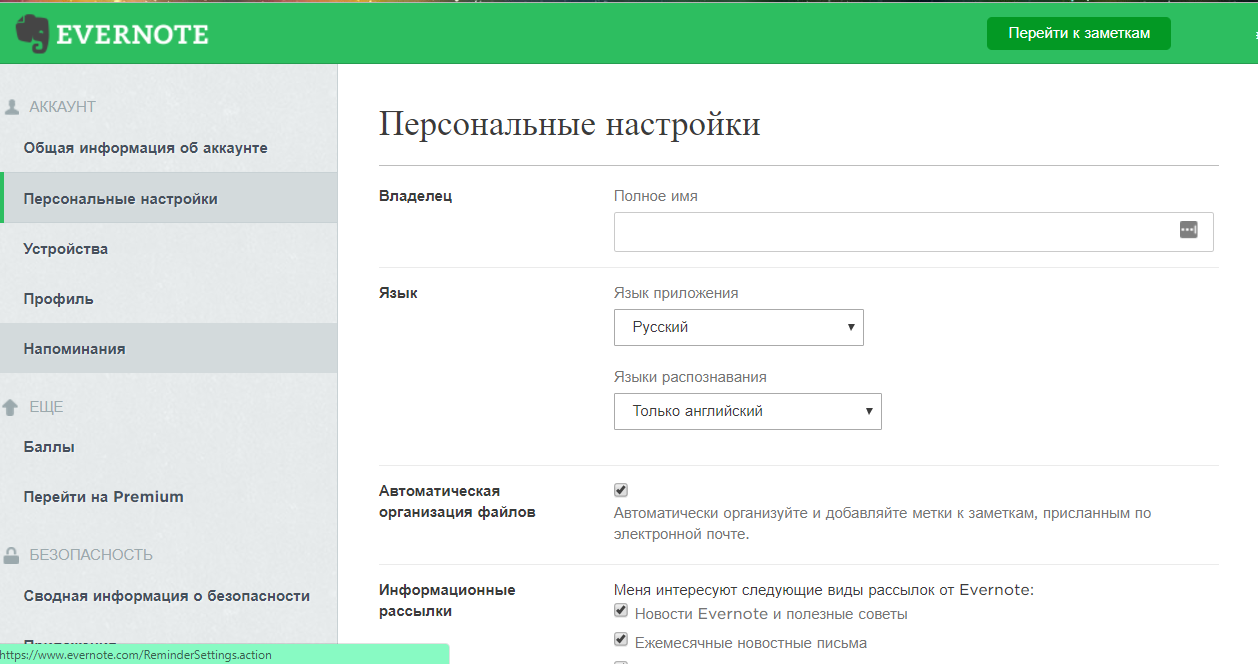Open Сводная информация о безопасности

[x=167, y=596]
